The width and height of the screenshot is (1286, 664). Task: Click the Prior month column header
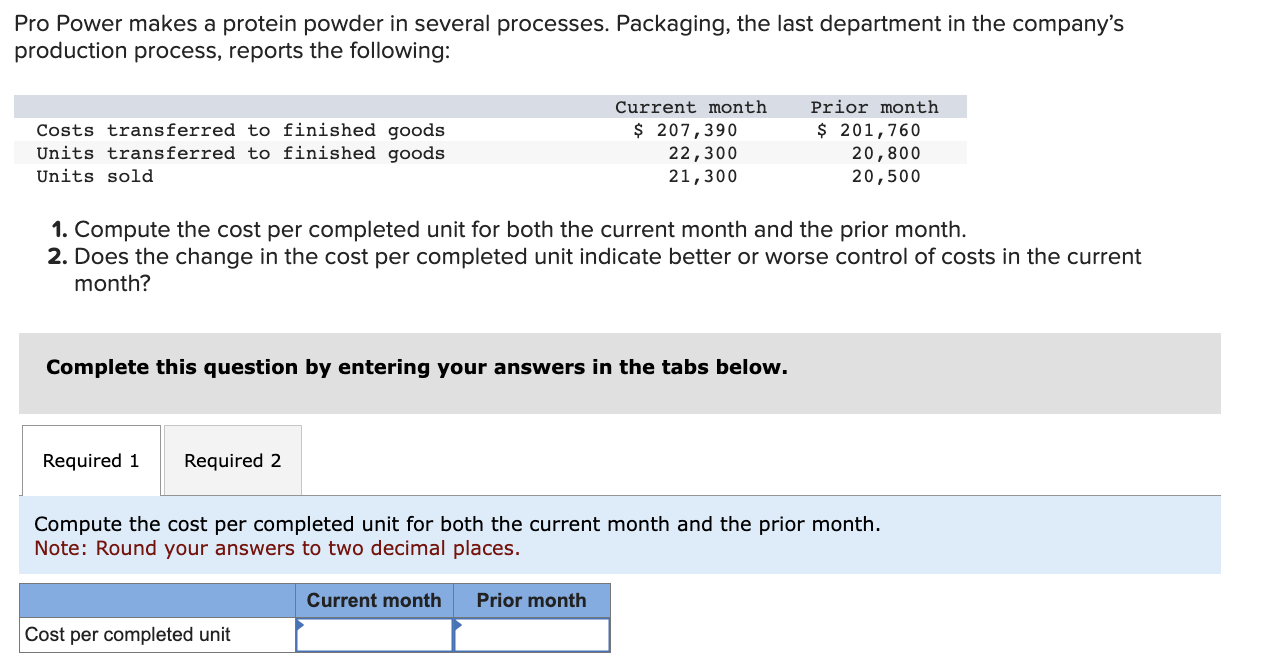tap(531, 600)
